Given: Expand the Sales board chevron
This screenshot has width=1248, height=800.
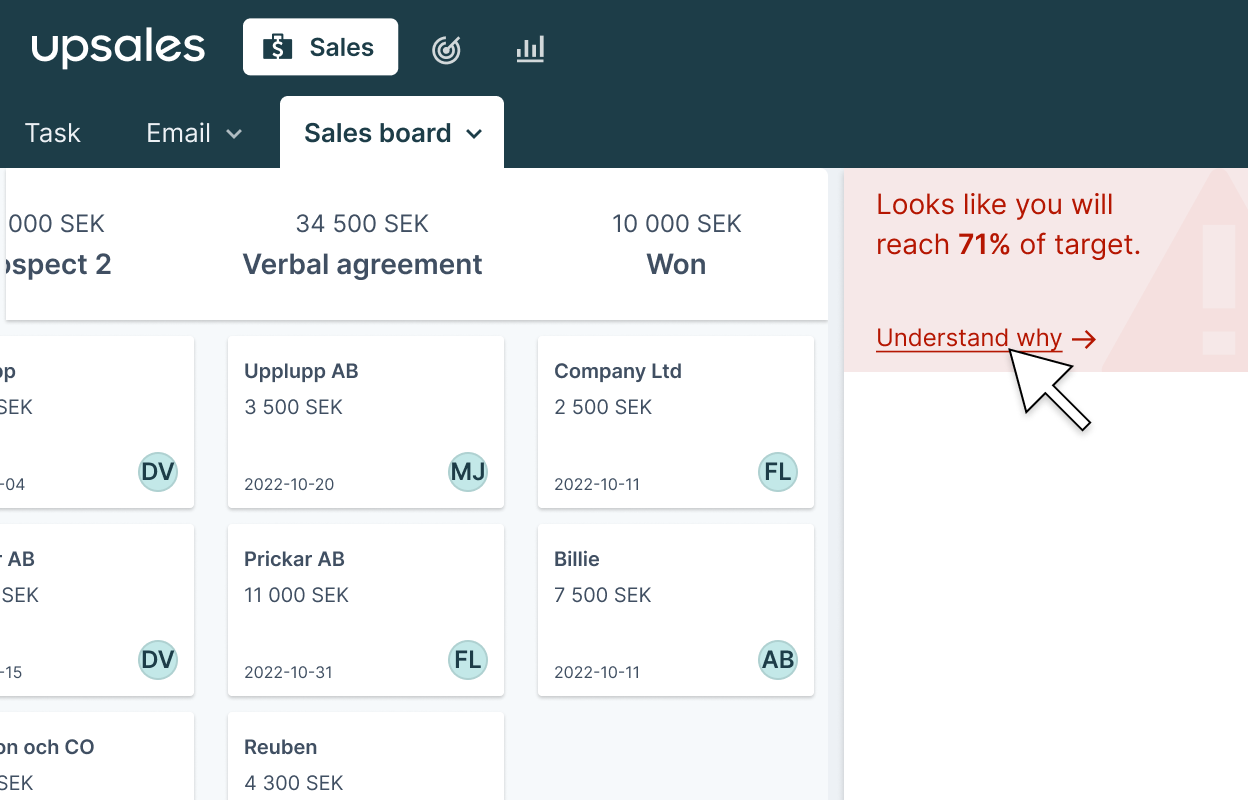Looking at the screenshot, I should tap(473, 133).
